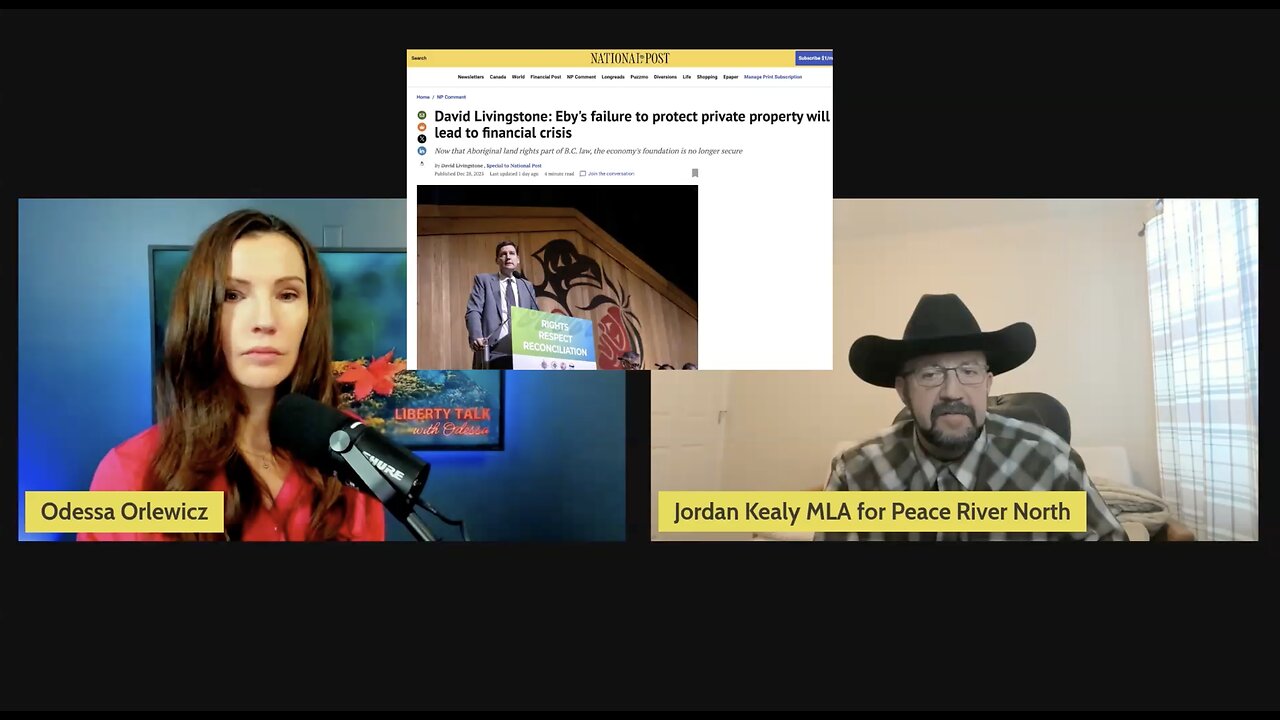Screen dimensions: 1280x720
Task: Share article via the green email icon
Action: 422,115
